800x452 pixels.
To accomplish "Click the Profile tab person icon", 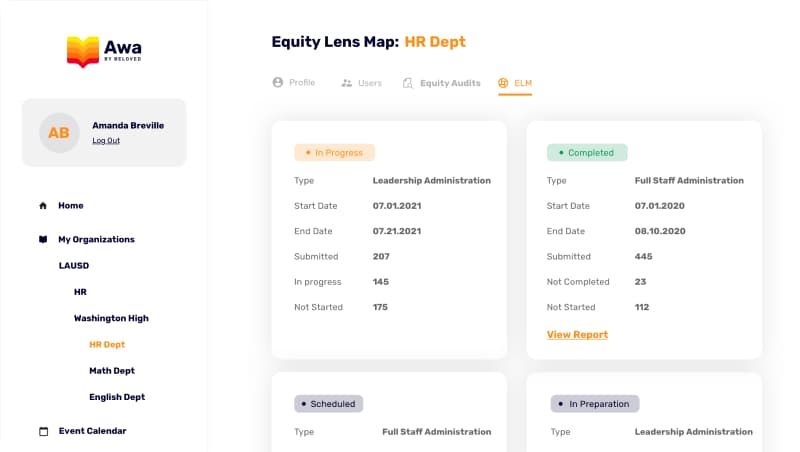I will click(x=278, y=83).
